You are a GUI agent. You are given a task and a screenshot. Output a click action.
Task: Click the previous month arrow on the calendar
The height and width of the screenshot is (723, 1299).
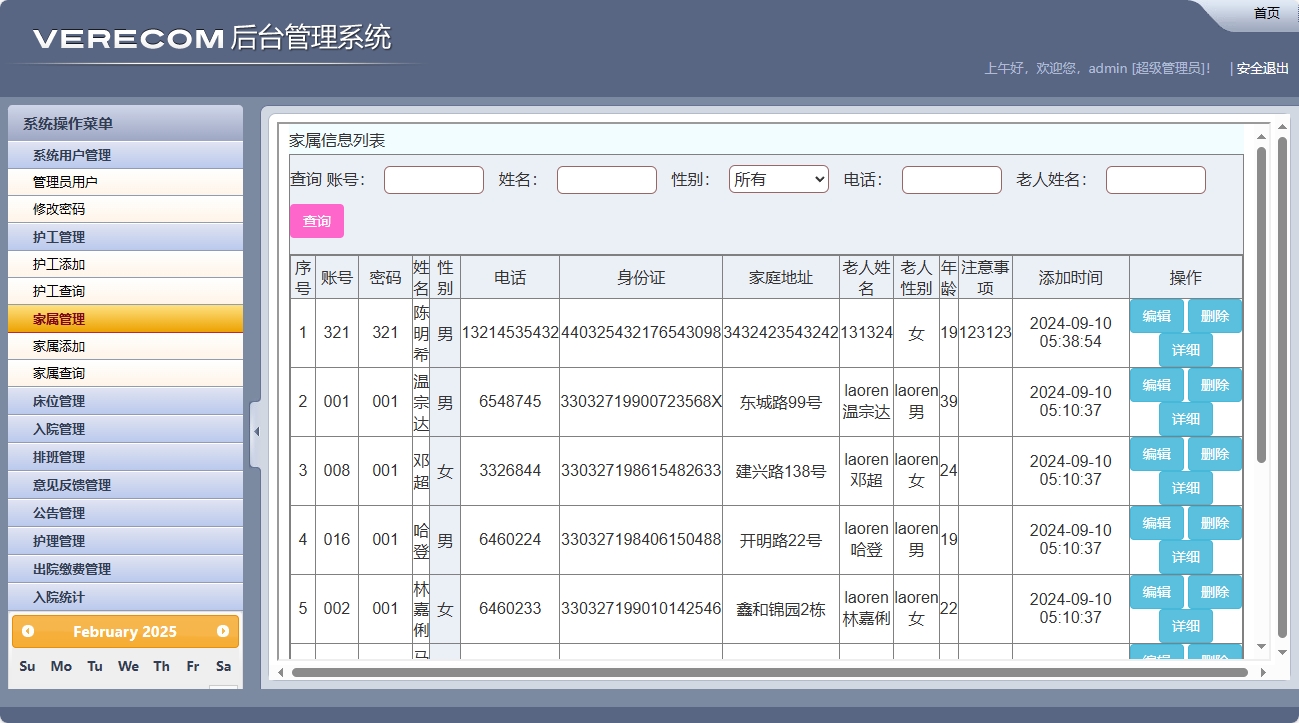[25, 631]
